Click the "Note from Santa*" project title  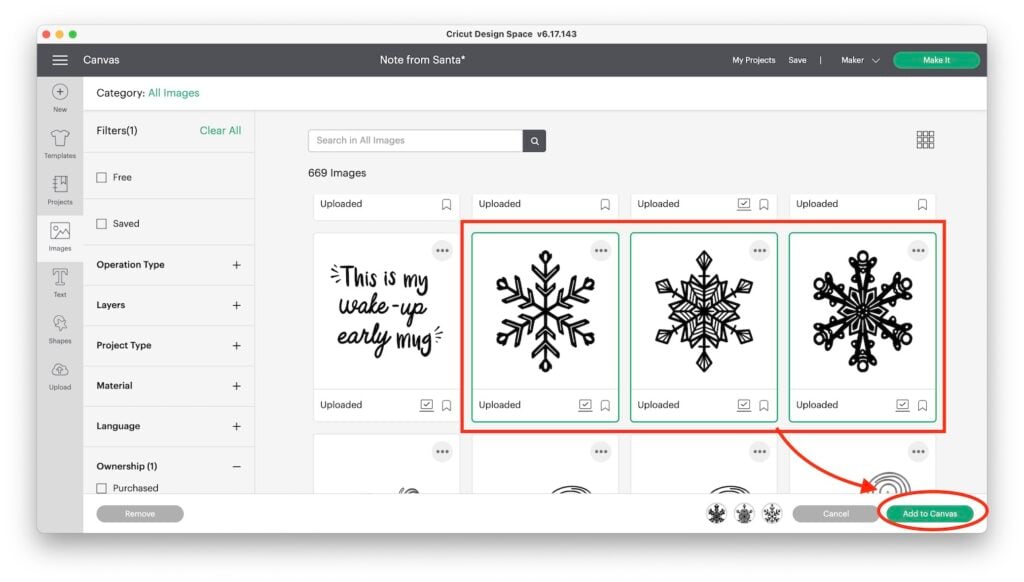[423, 60]
